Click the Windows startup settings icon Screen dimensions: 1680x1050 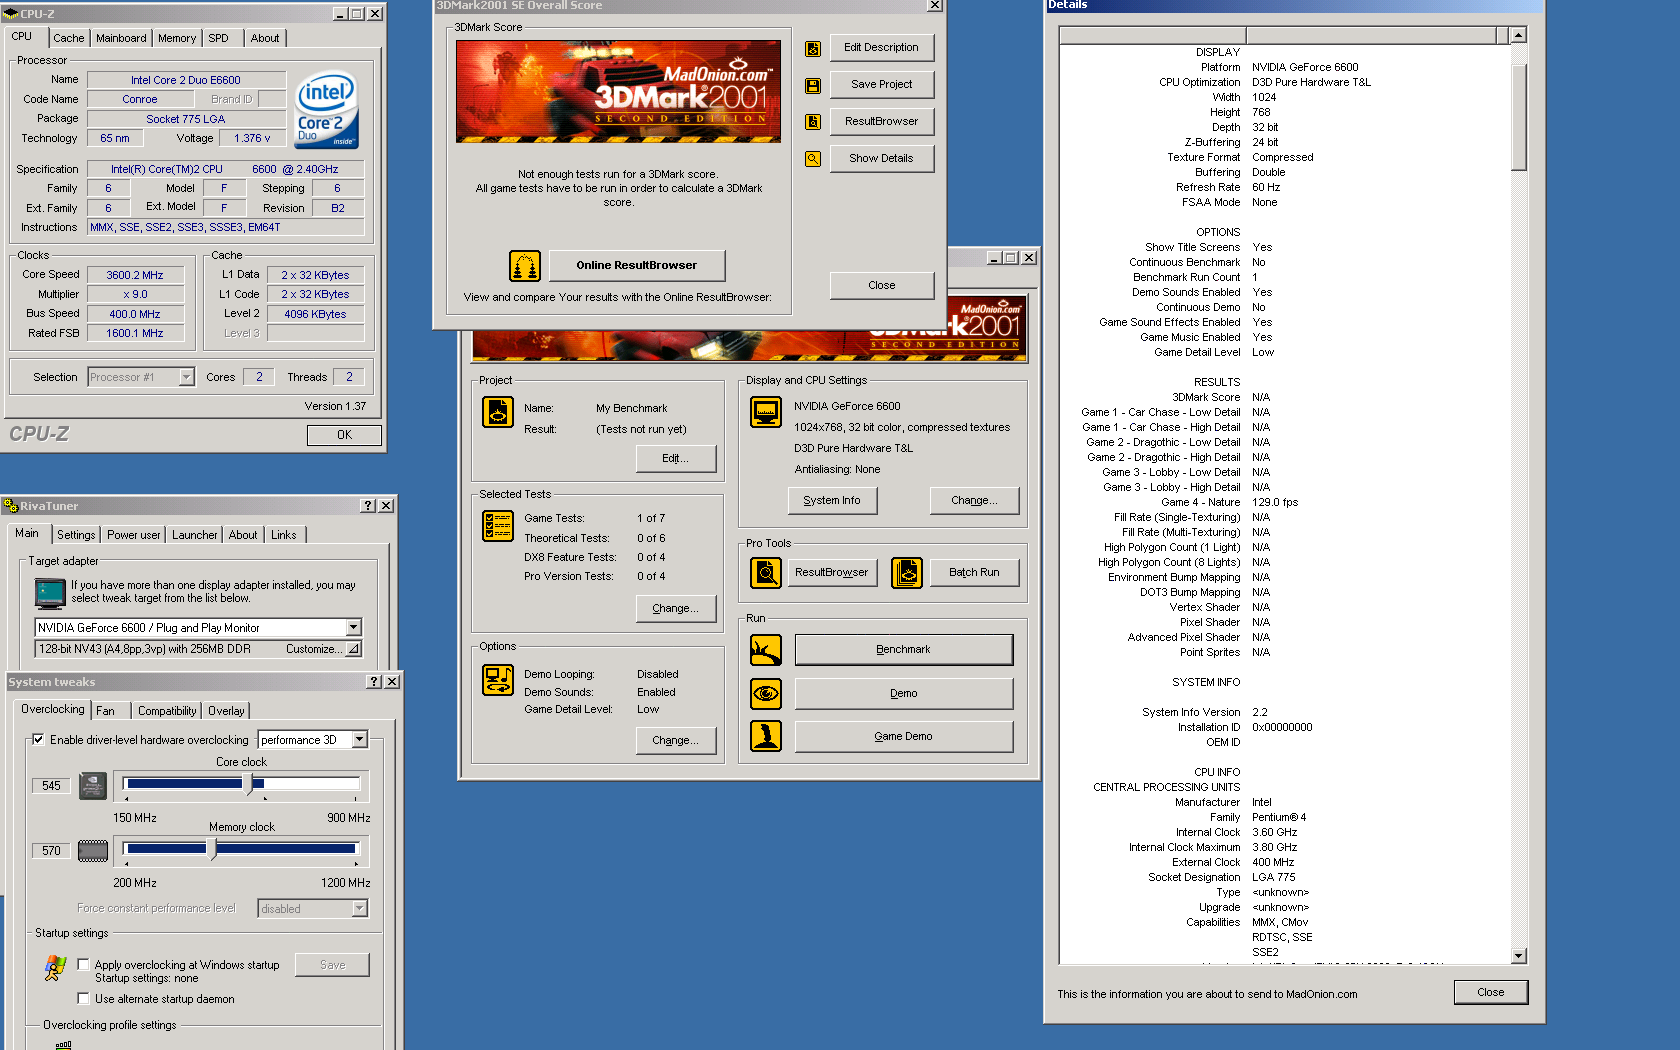coord(56,968)
